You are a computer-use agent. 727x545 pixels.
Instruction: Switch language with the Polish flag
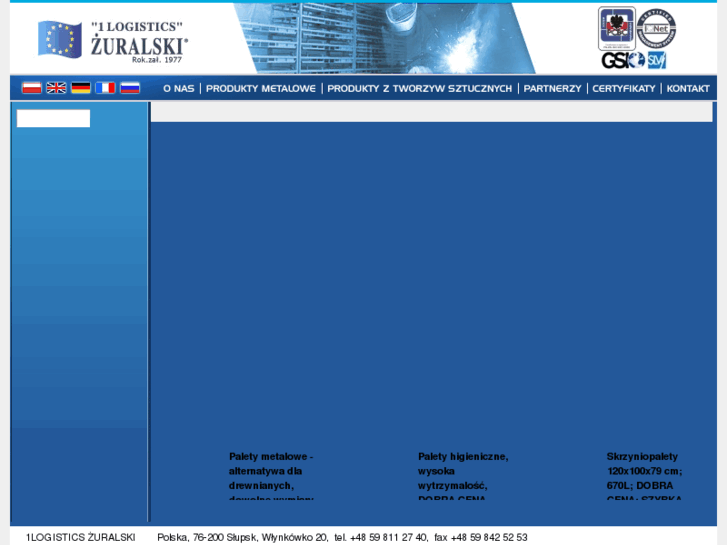coord(32,88)
